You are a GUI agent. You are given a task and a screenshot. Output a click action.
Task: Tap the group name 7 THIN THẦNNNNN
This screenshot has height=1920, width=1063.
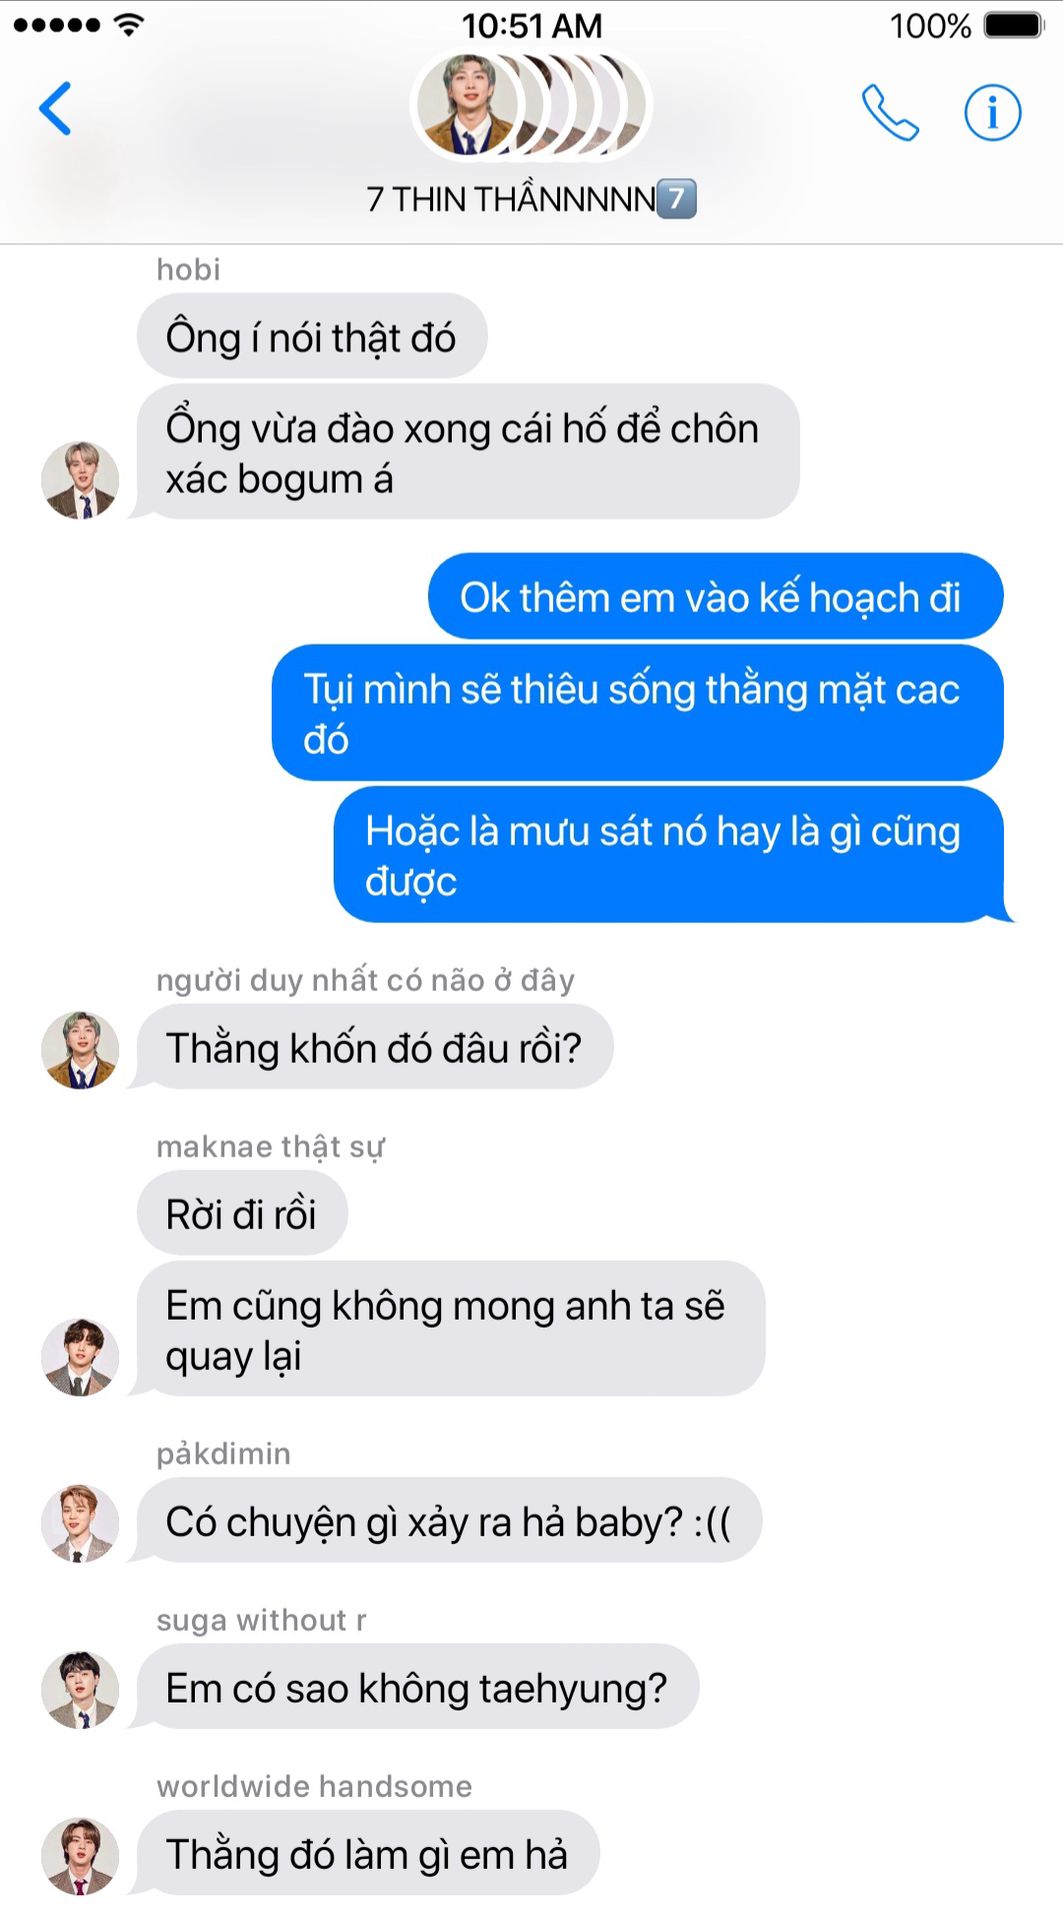click(x=531, y=199)
